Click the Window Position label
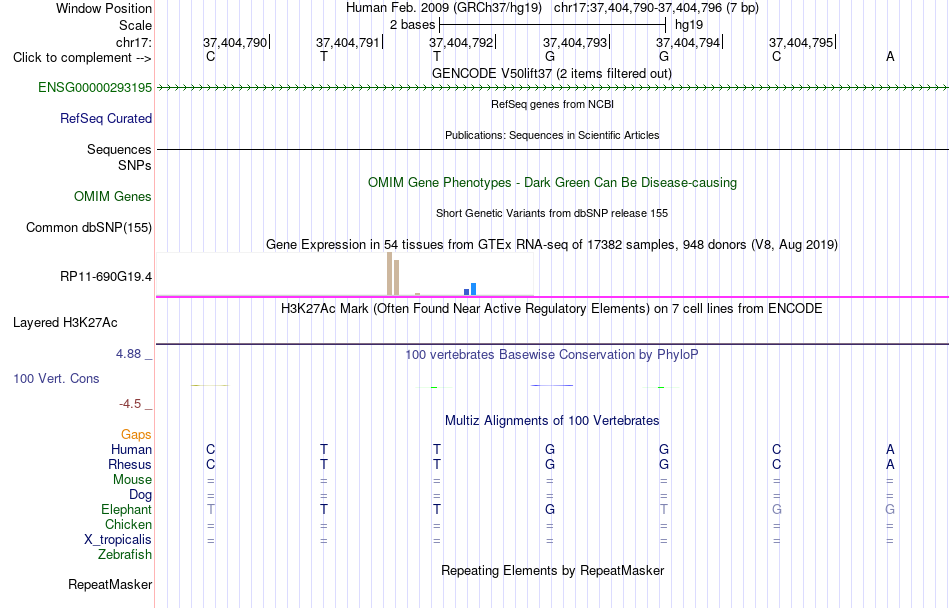 pos(104,8)
